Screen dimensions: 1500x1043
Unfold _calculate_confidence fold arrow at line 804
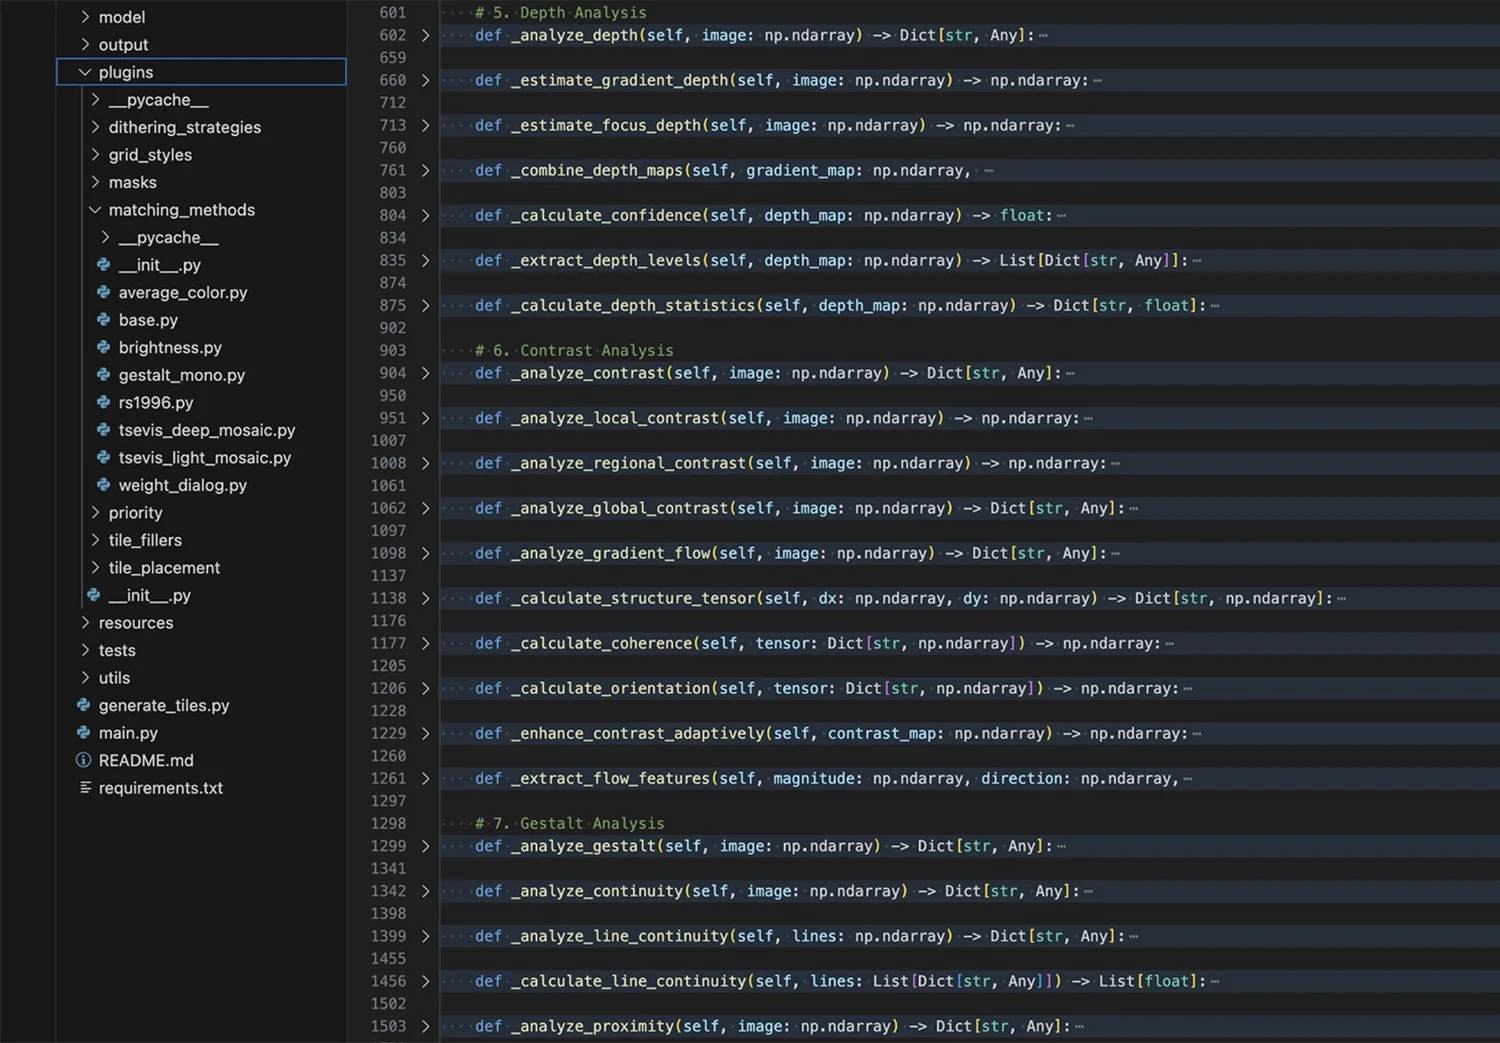coord(425,215)
